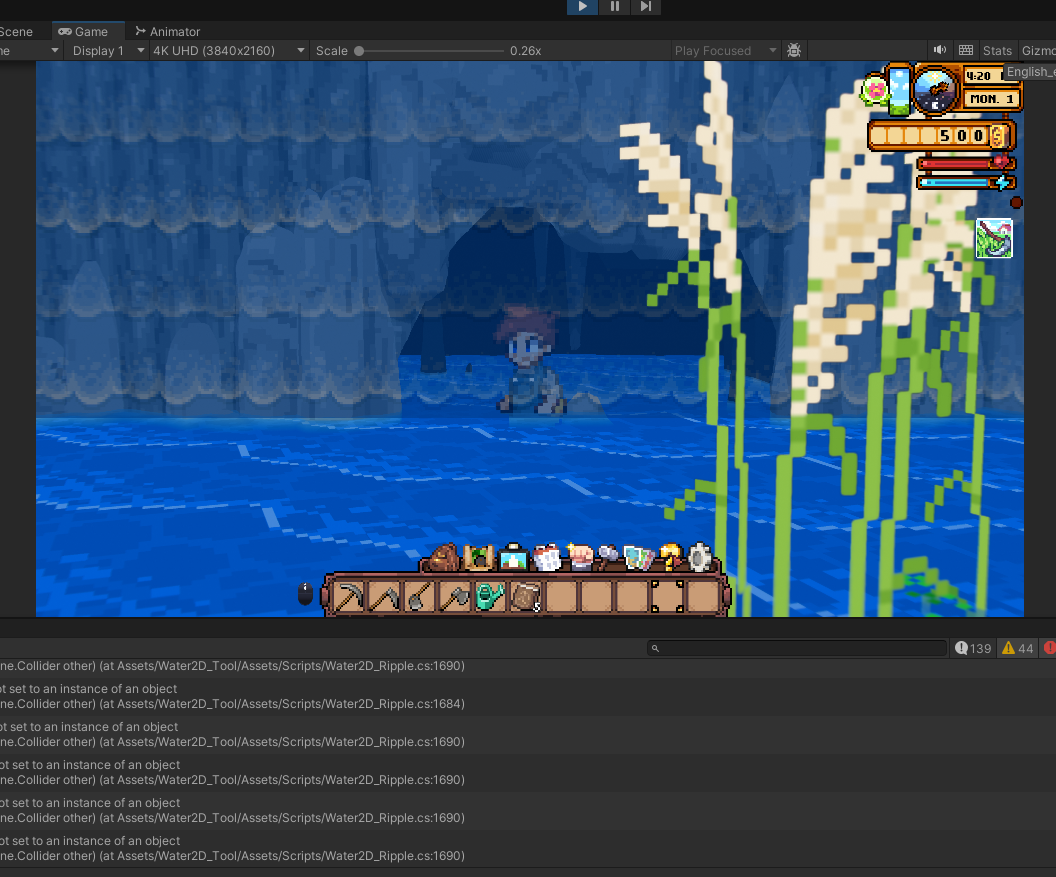Select the watering can in the hotbar
Image resolution: width=1056 pixels, height=877 pixels.
(490, 597)
